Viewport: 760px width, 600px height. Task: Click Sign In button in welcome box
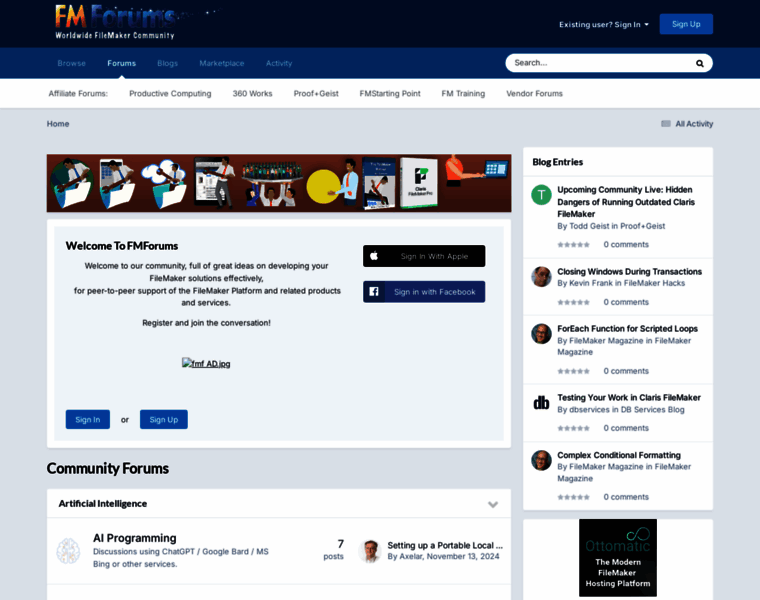88,420
